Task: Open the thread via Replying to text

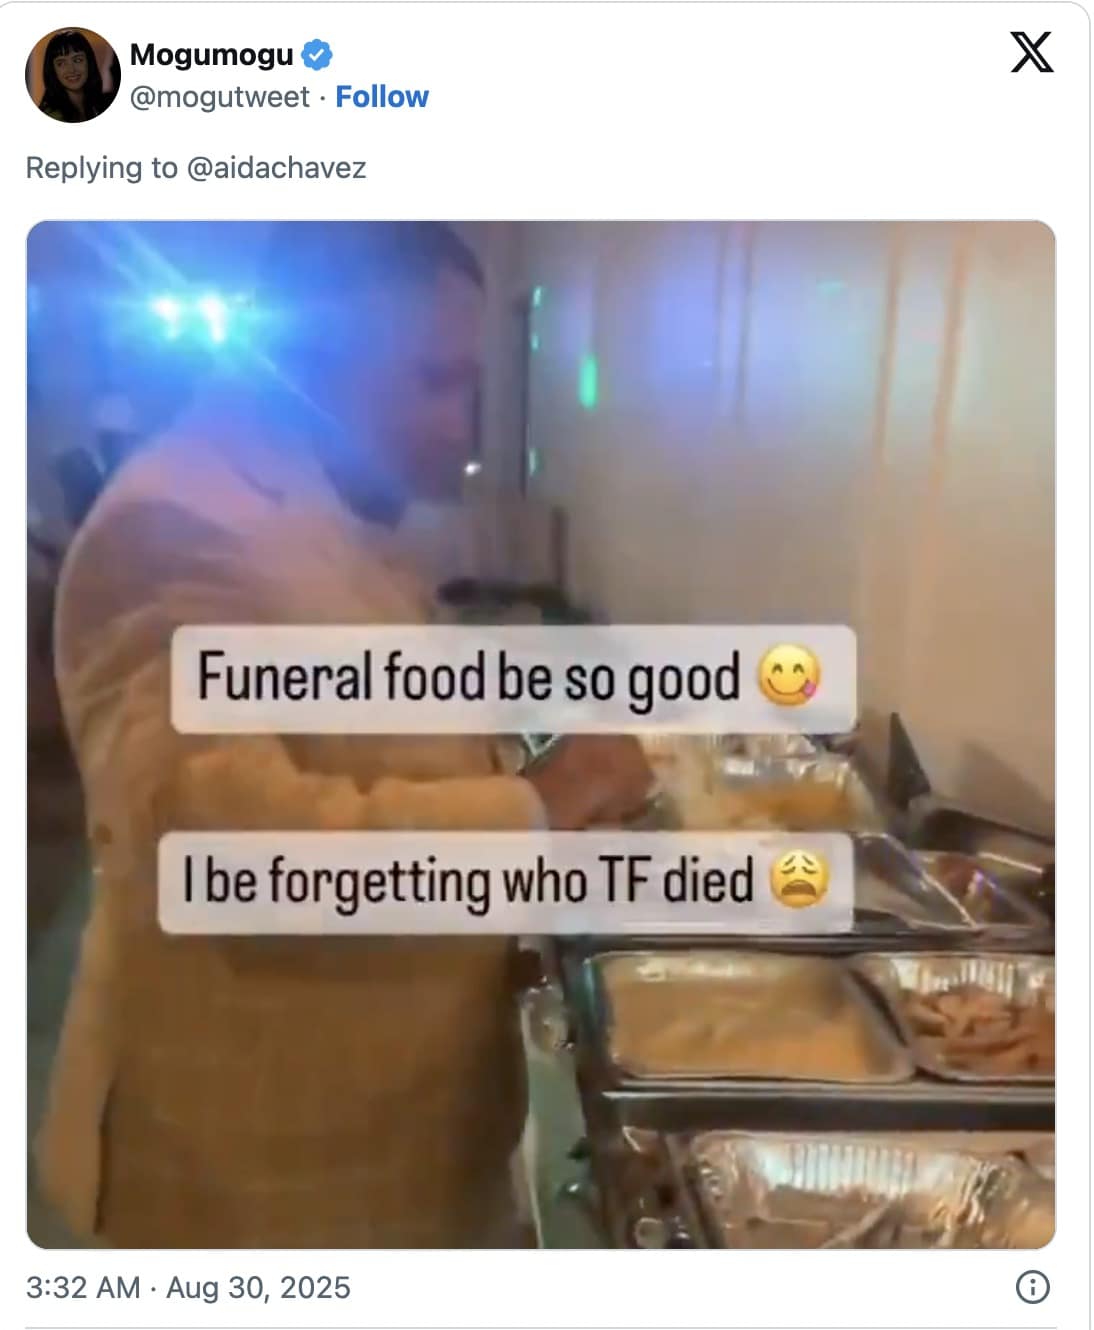Action: [x=198, y=168]
